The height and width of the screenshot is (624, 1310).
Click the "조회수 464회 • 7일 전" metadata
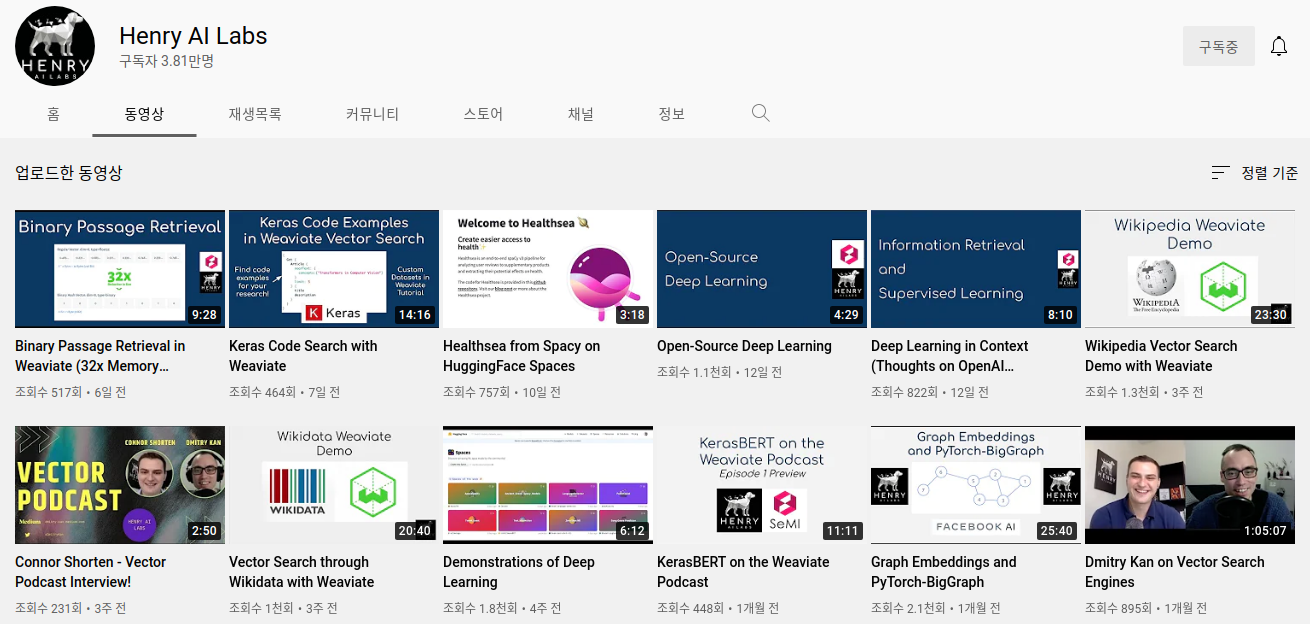point(285,392)
